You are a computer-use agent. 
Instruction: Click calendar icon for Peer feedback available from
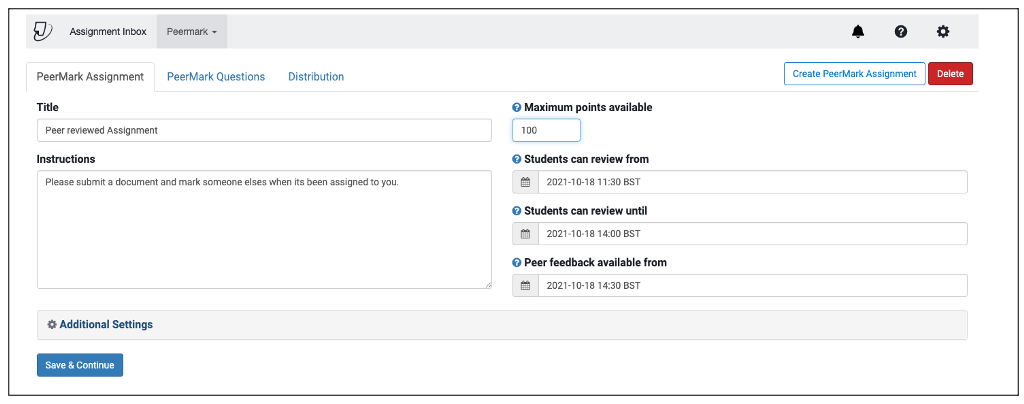(526, 286)
